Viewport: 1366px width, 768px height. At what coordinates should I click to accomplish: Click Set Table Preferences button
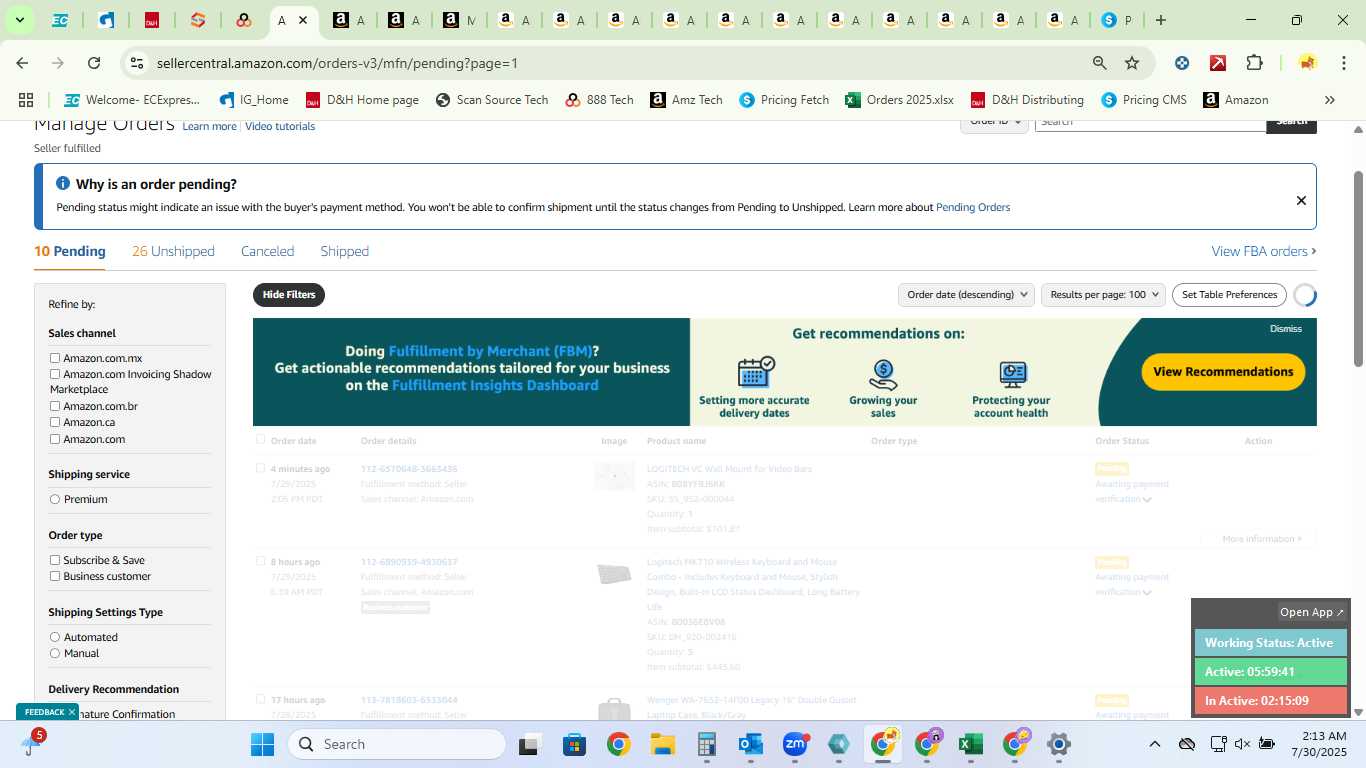click(x=1229, y=295)
